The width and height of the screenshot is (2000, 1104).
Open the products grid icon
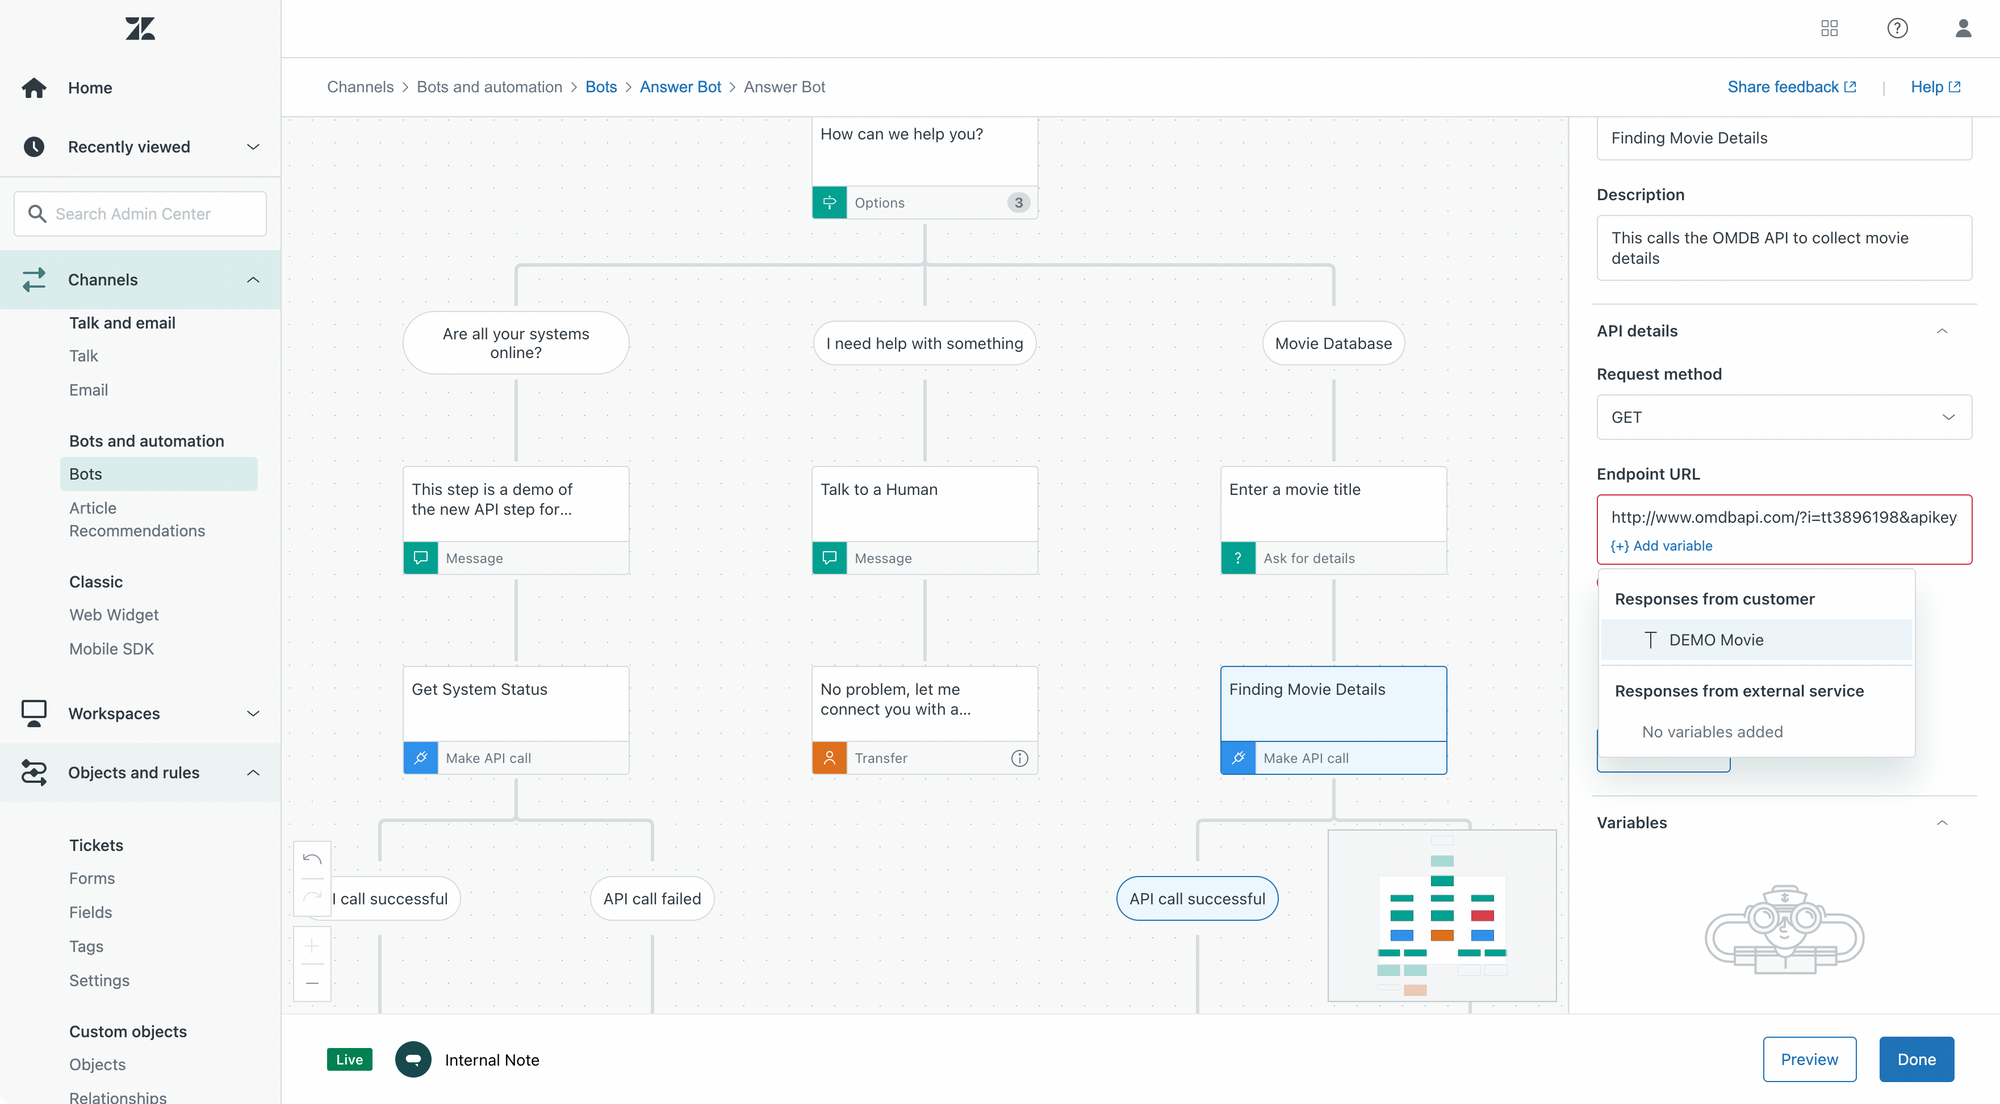(x=1829, y=28)
